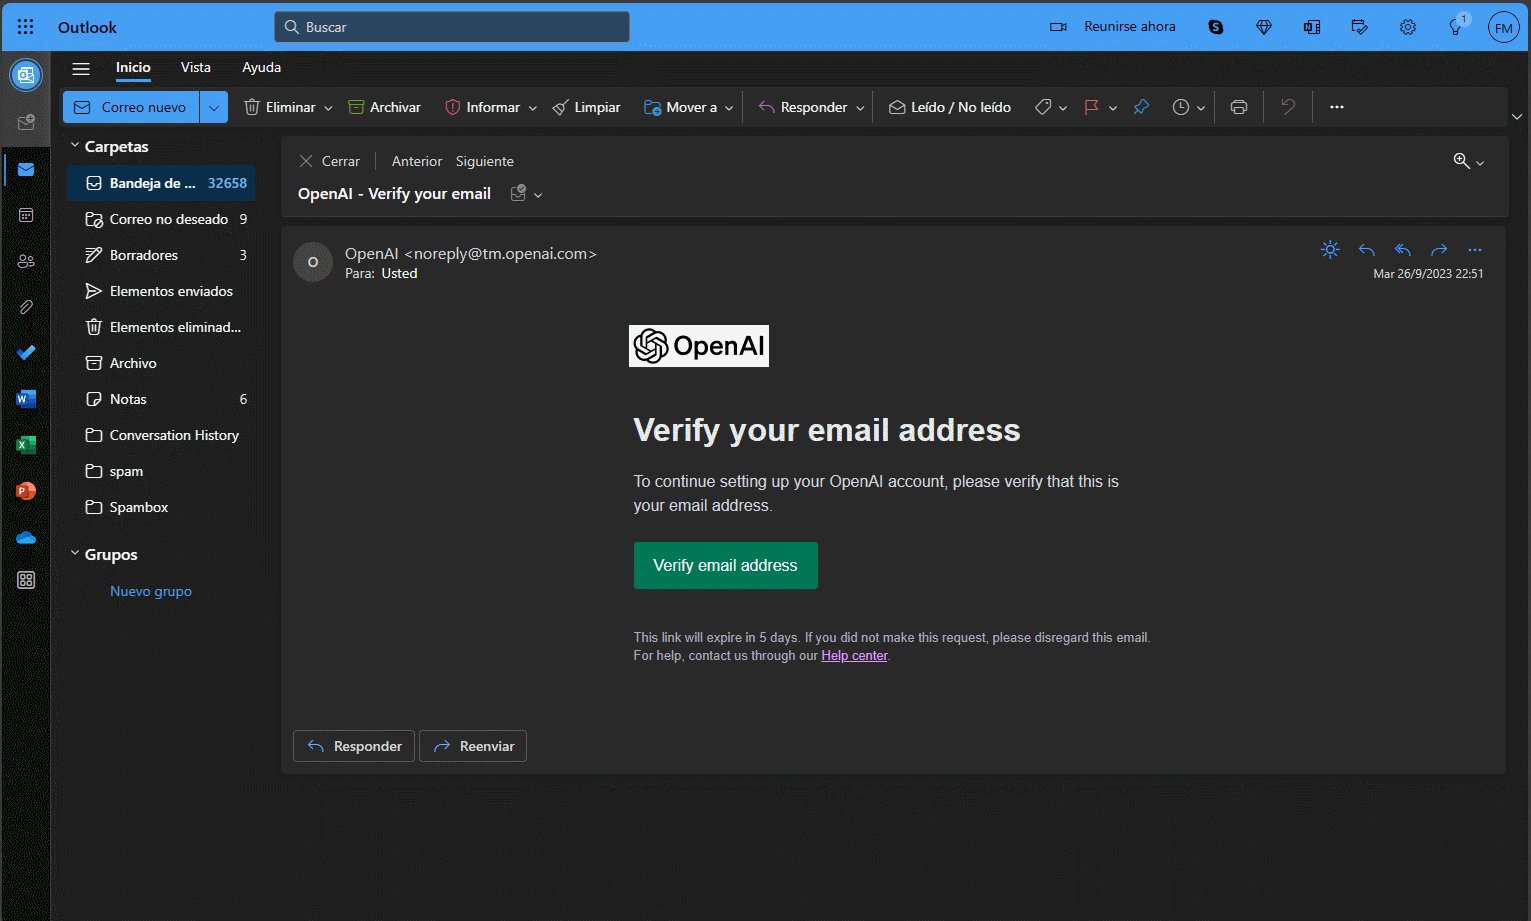
Task: Toggle light mode sun icon in message
Action: [x=1330, y=250]
